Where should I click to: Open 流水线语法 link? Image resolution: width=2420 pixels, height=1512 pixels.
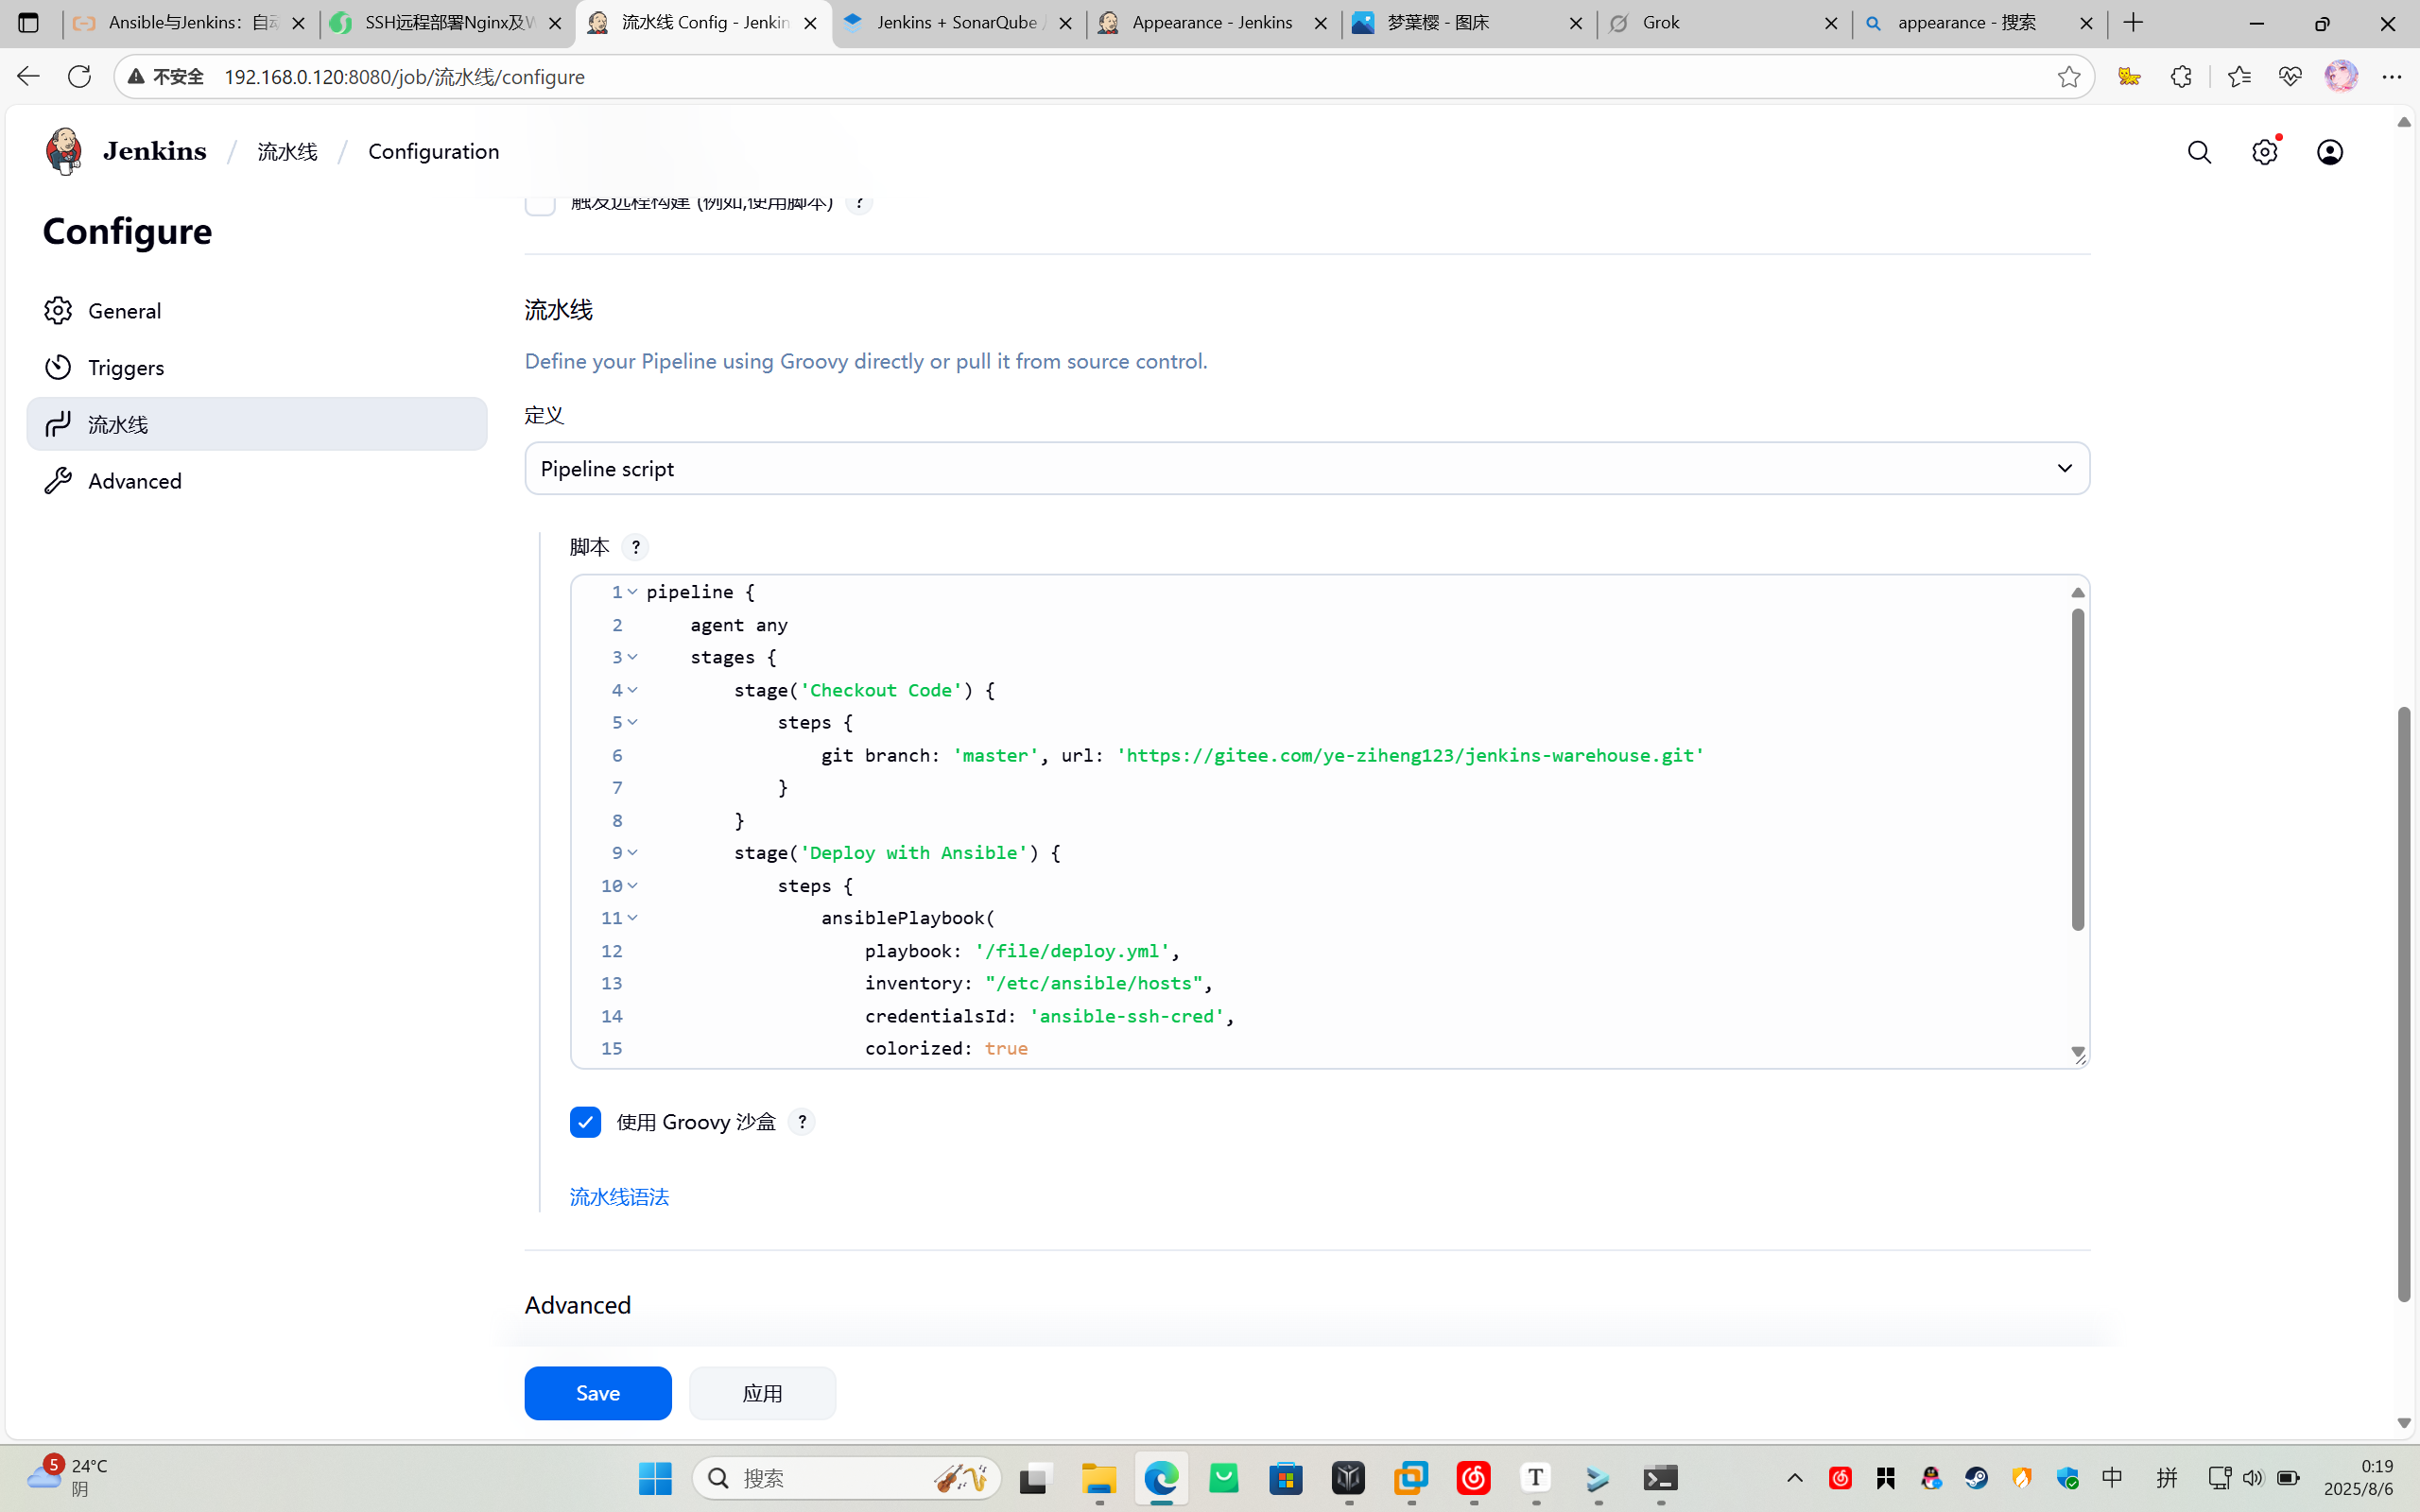coord(619,1197)
